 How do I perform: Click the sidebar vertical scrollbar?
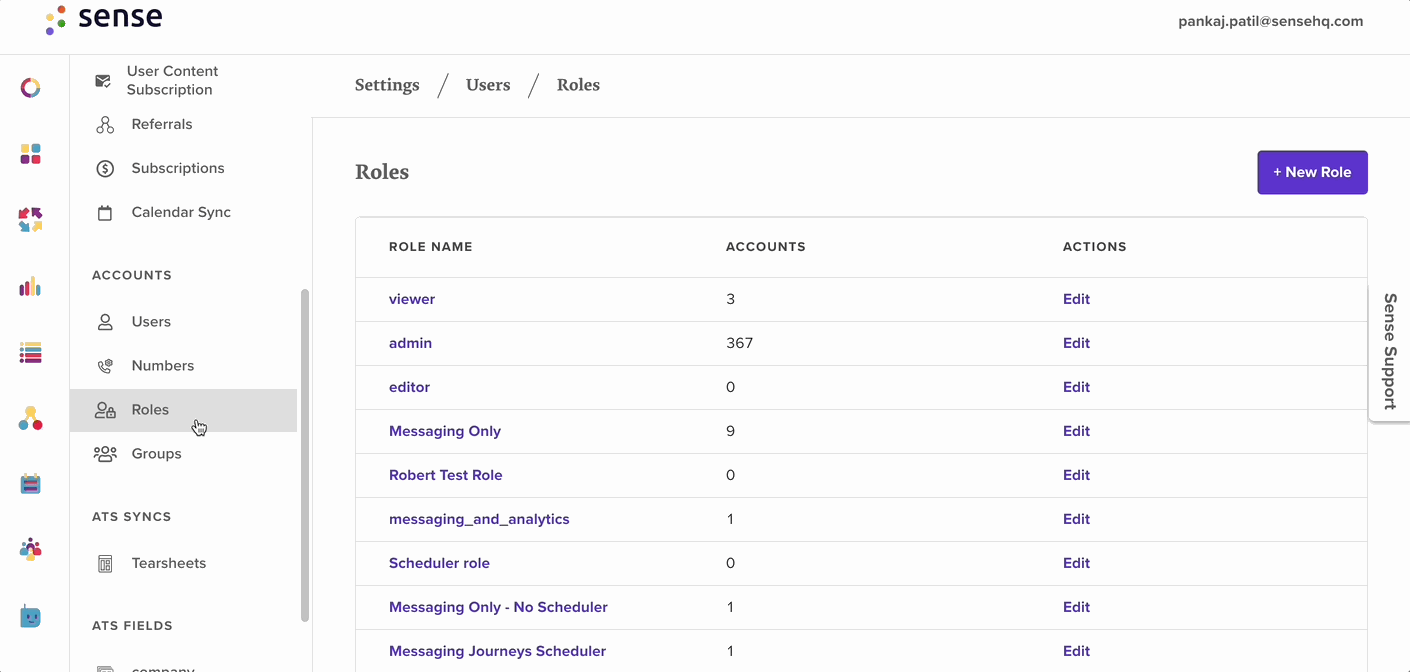305,455
